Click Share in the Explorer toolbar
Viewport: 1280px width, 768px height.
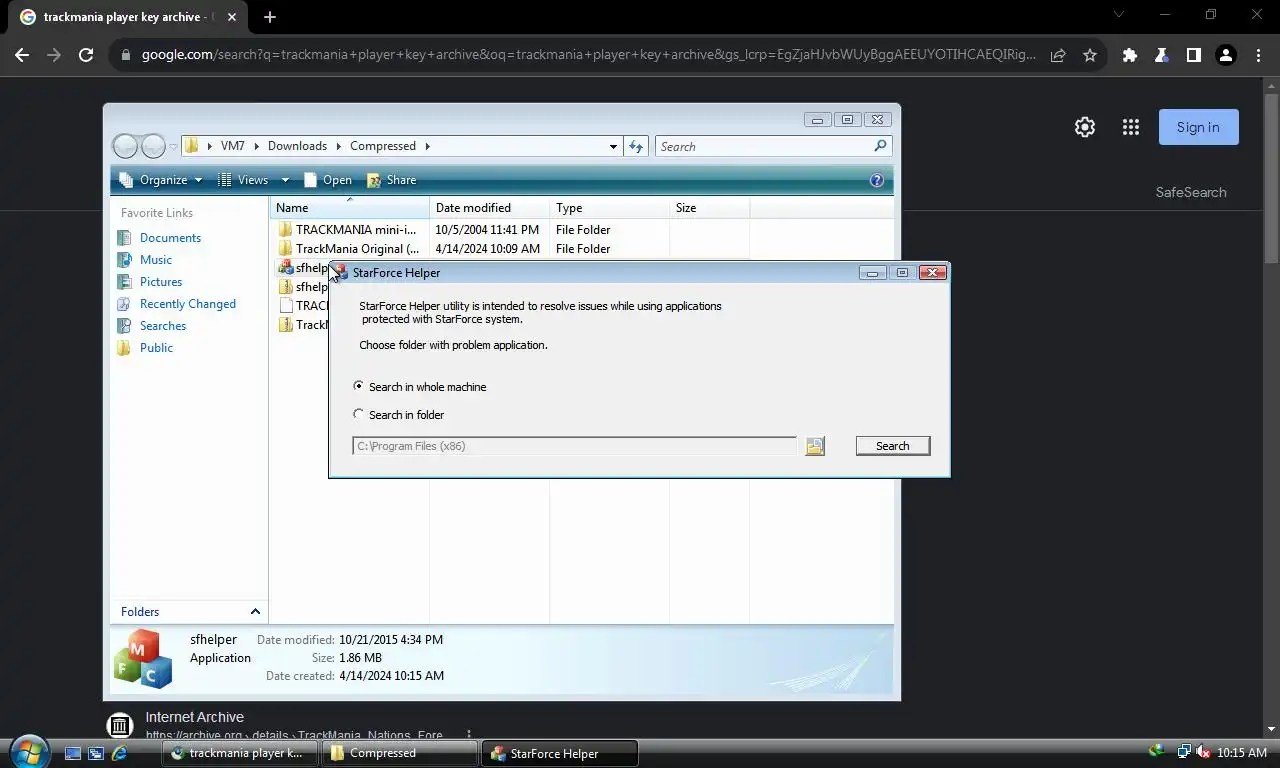[392, 180]
